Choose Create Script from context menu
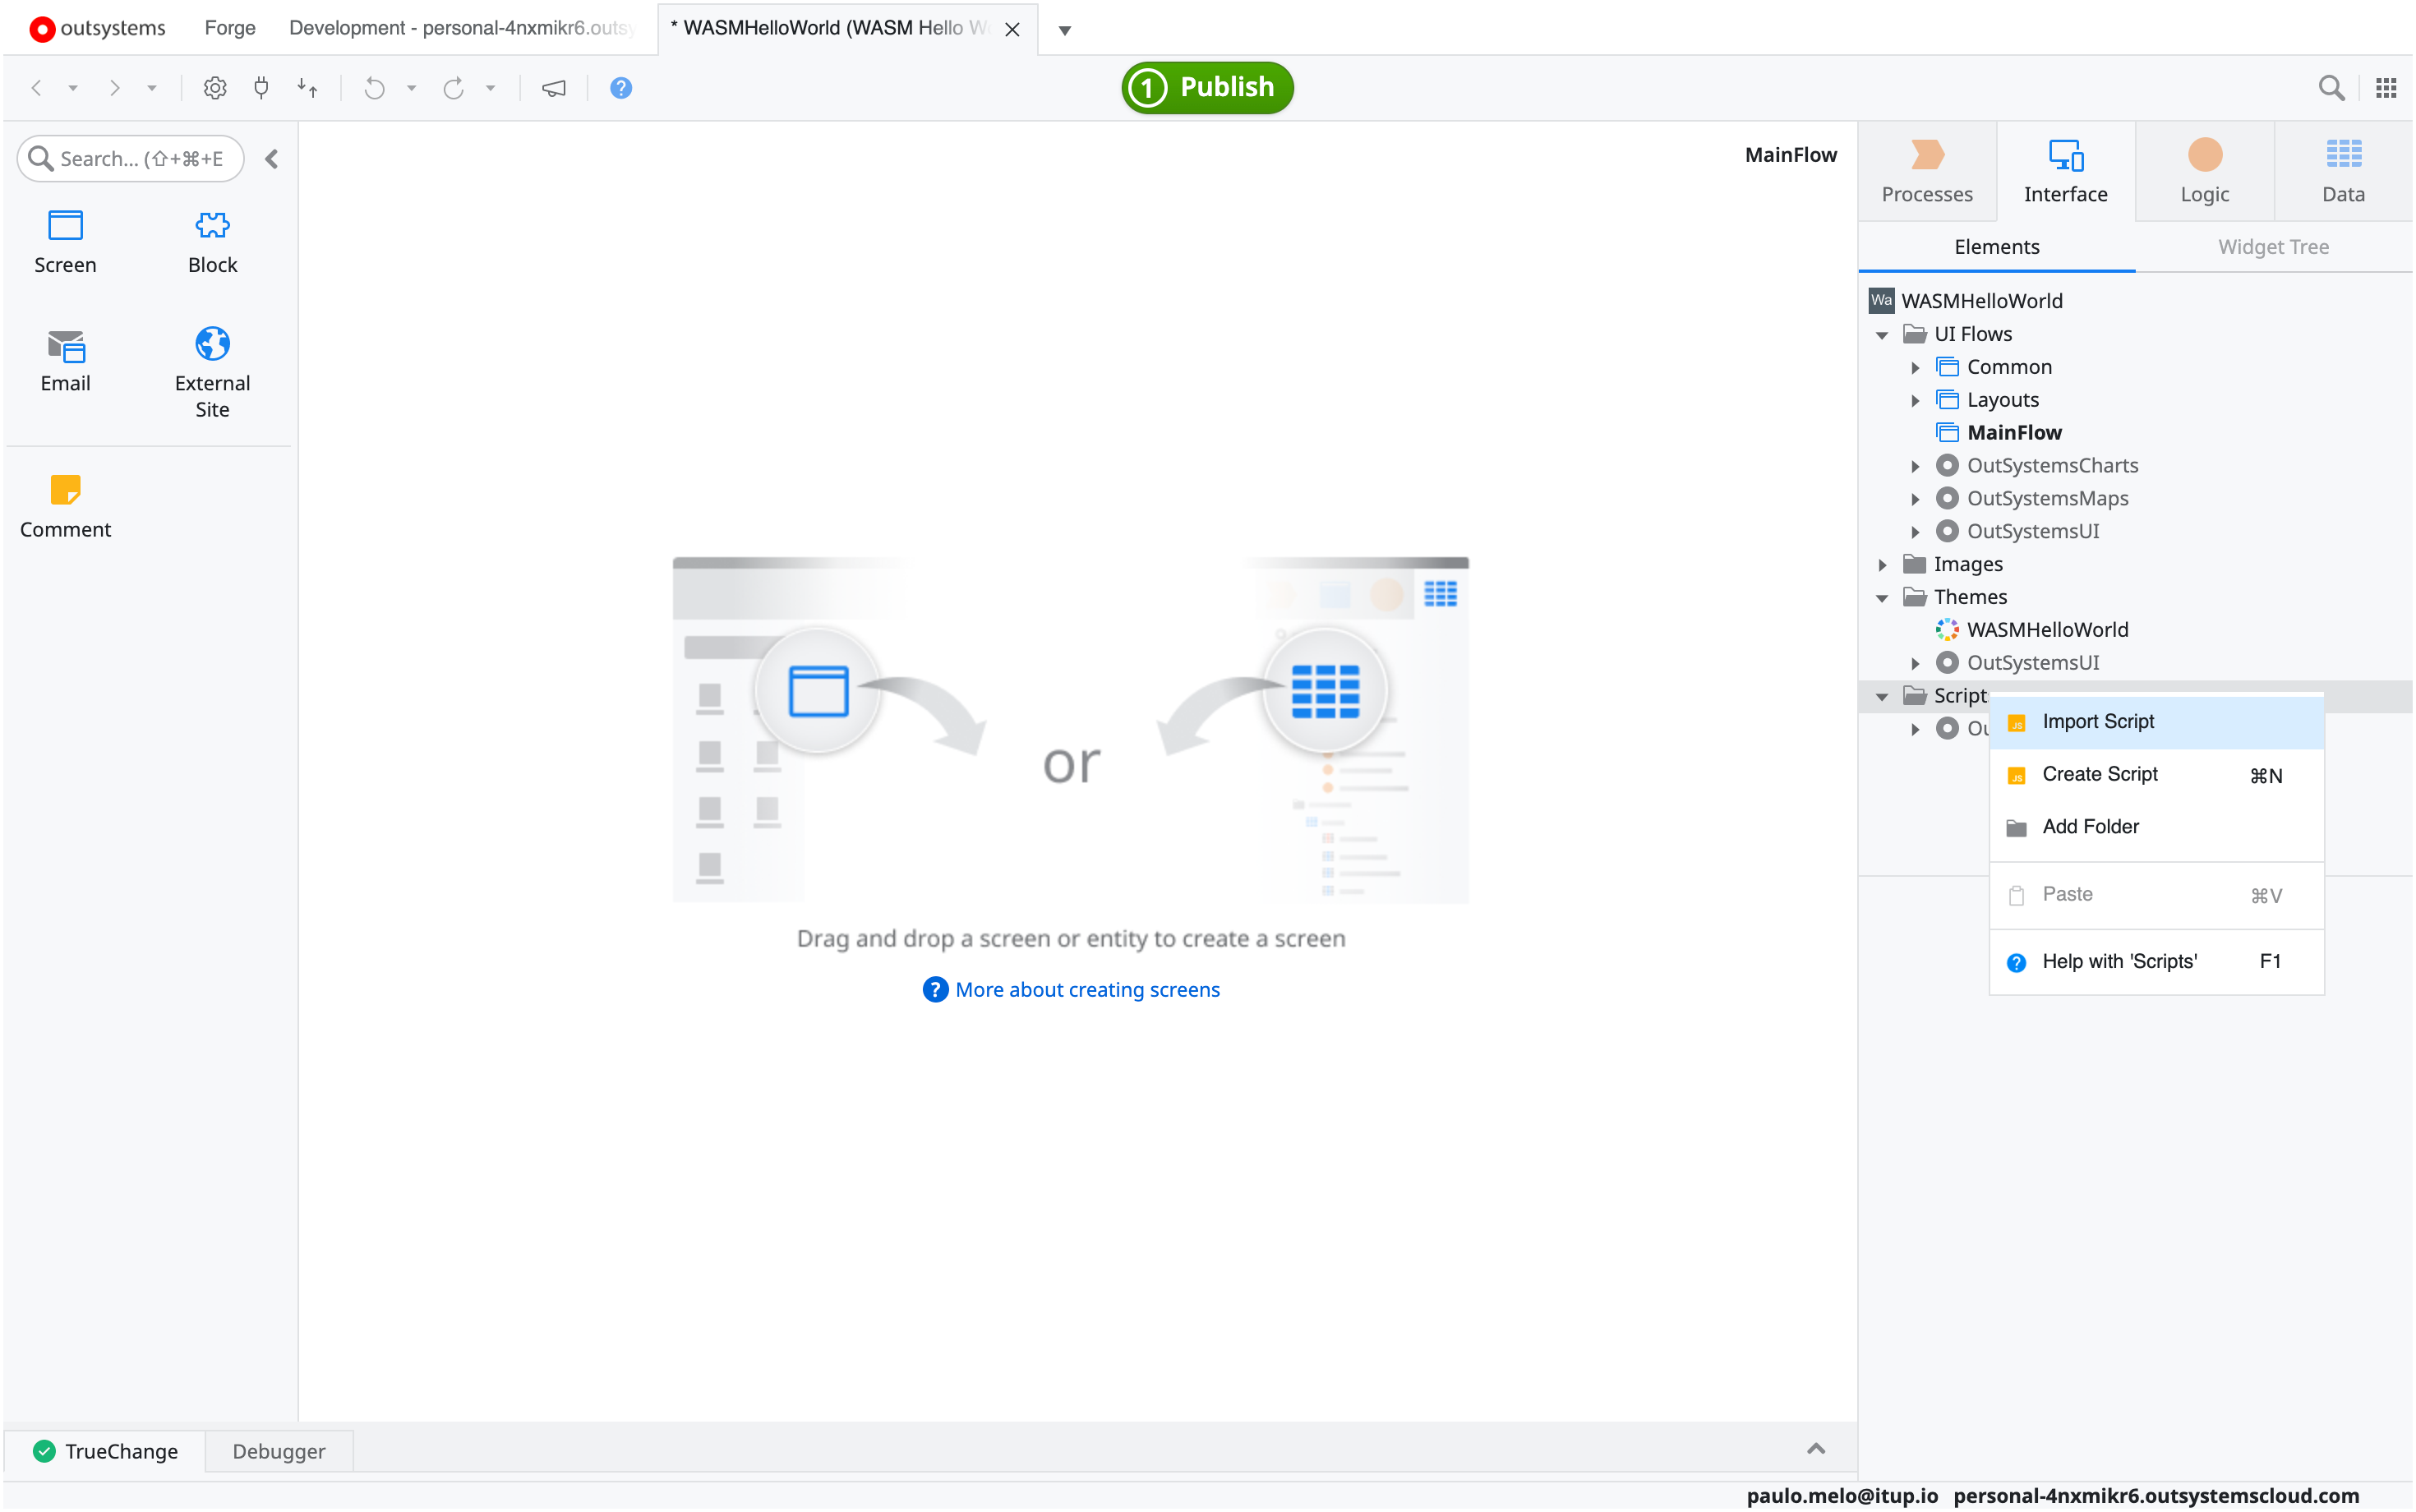The height and width of the screenshot is (1512, 2416). pyautogui.click(x=2156, y=774)
